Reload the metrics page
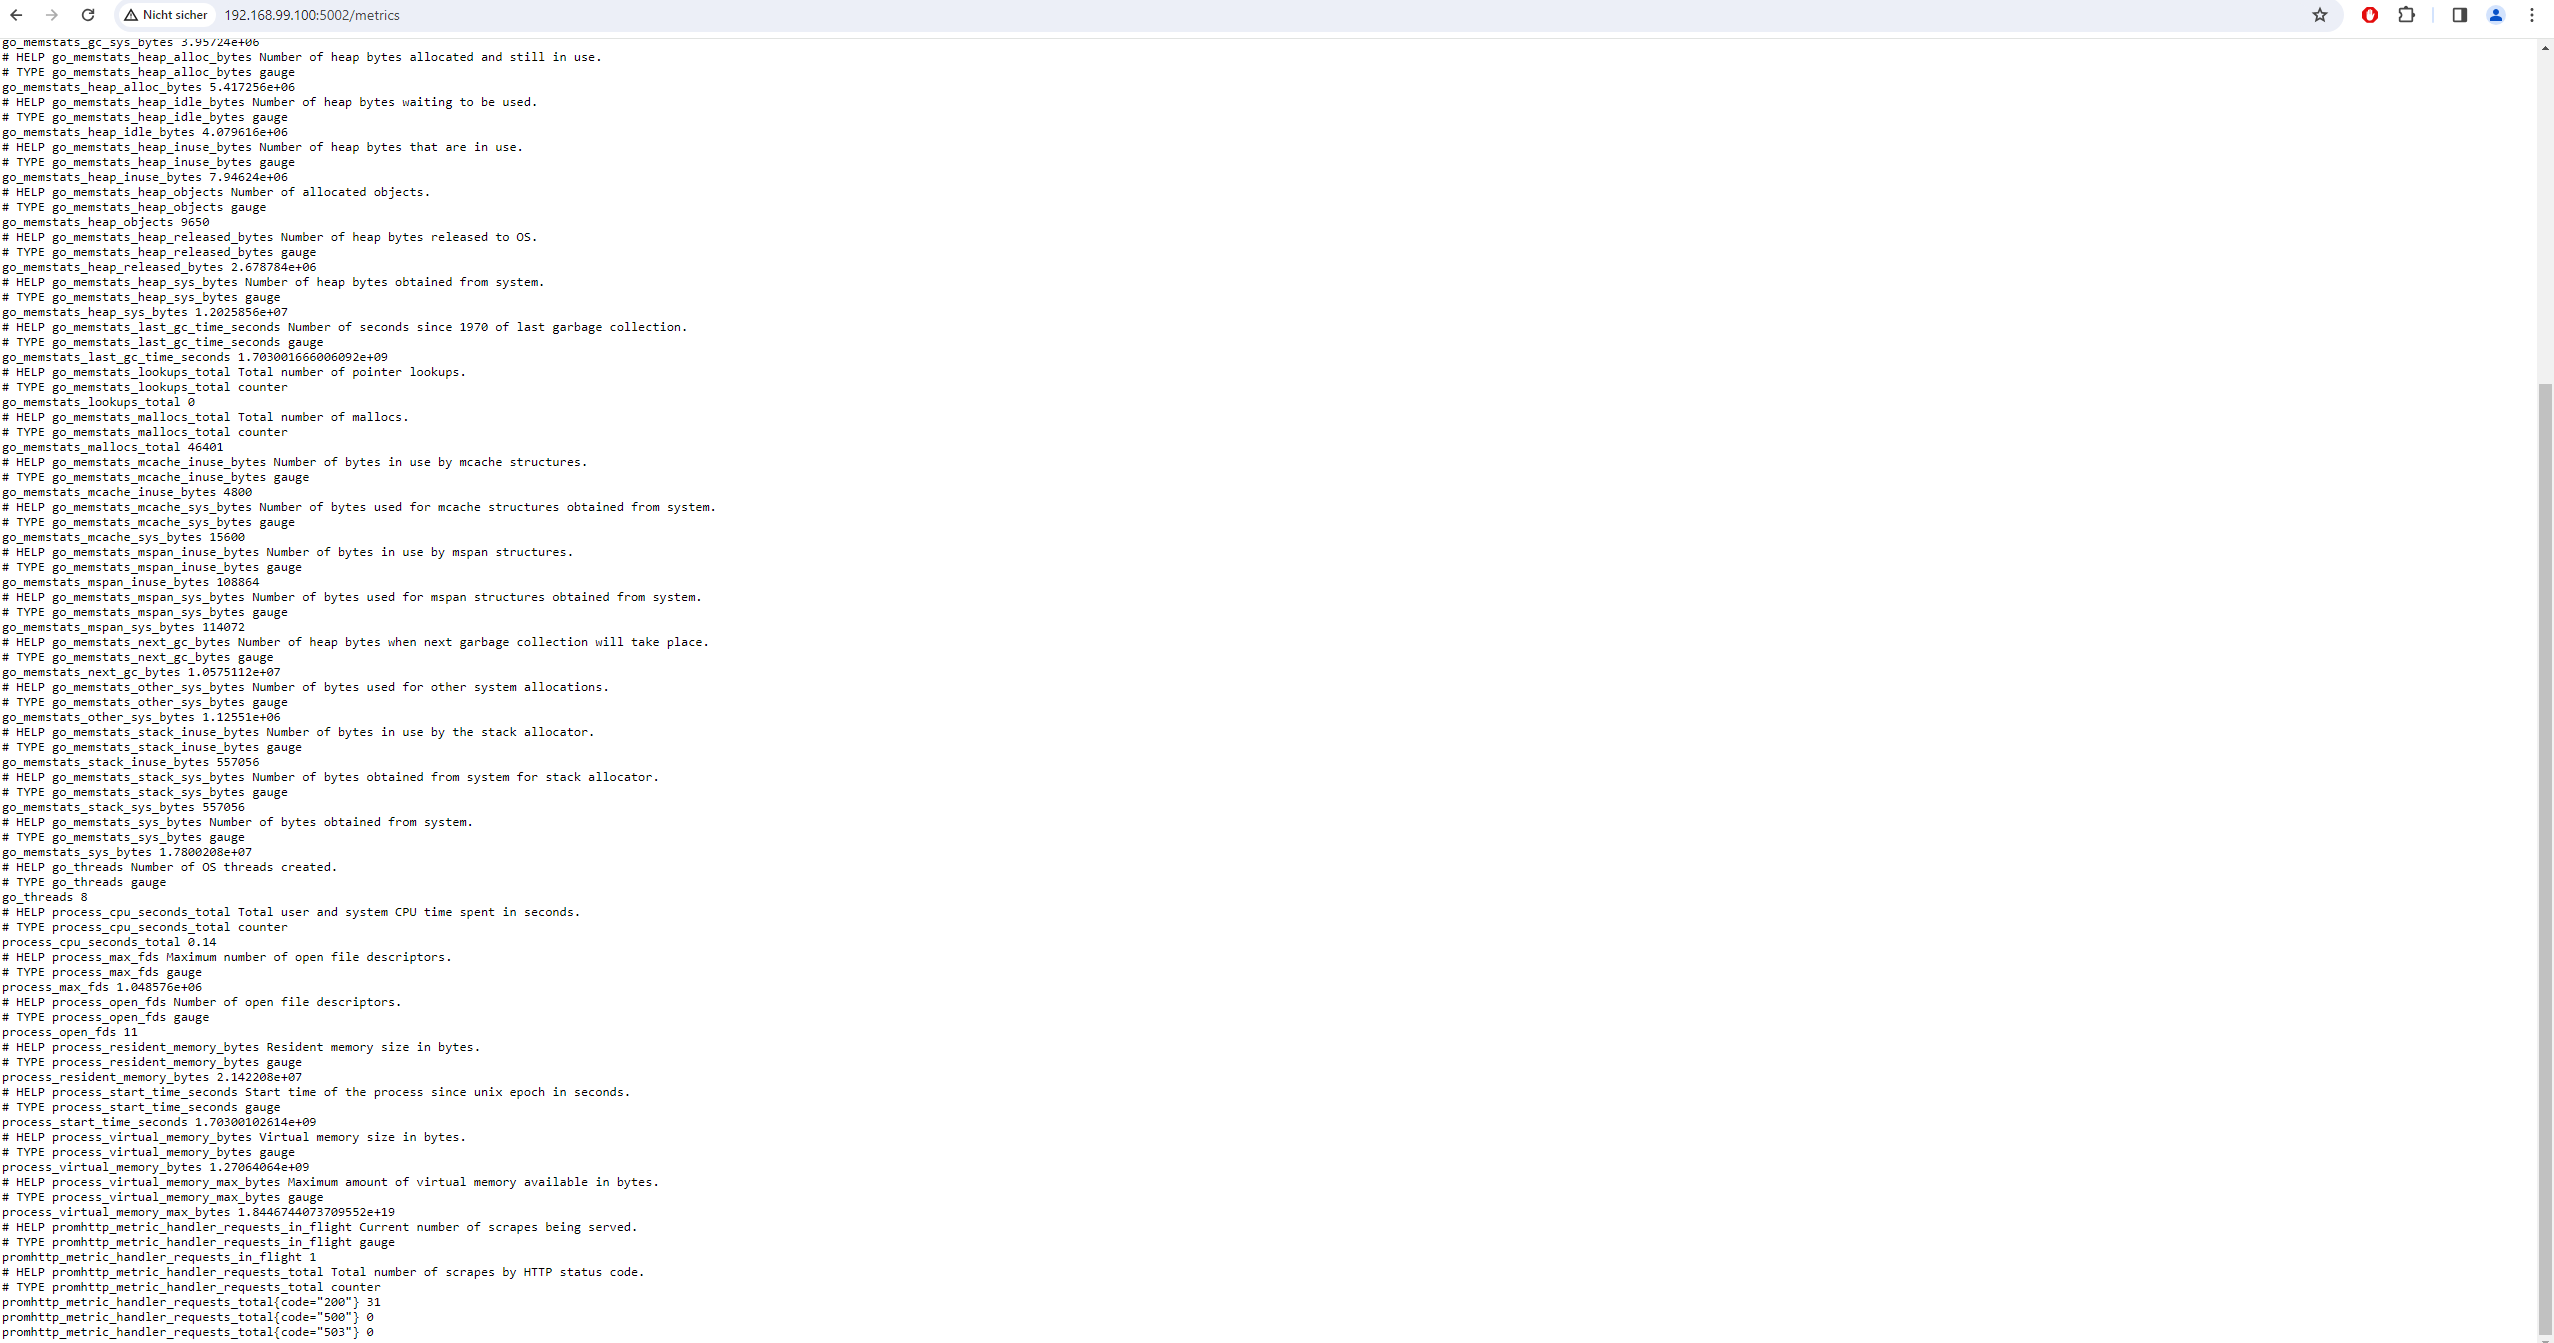 [88, 15]
